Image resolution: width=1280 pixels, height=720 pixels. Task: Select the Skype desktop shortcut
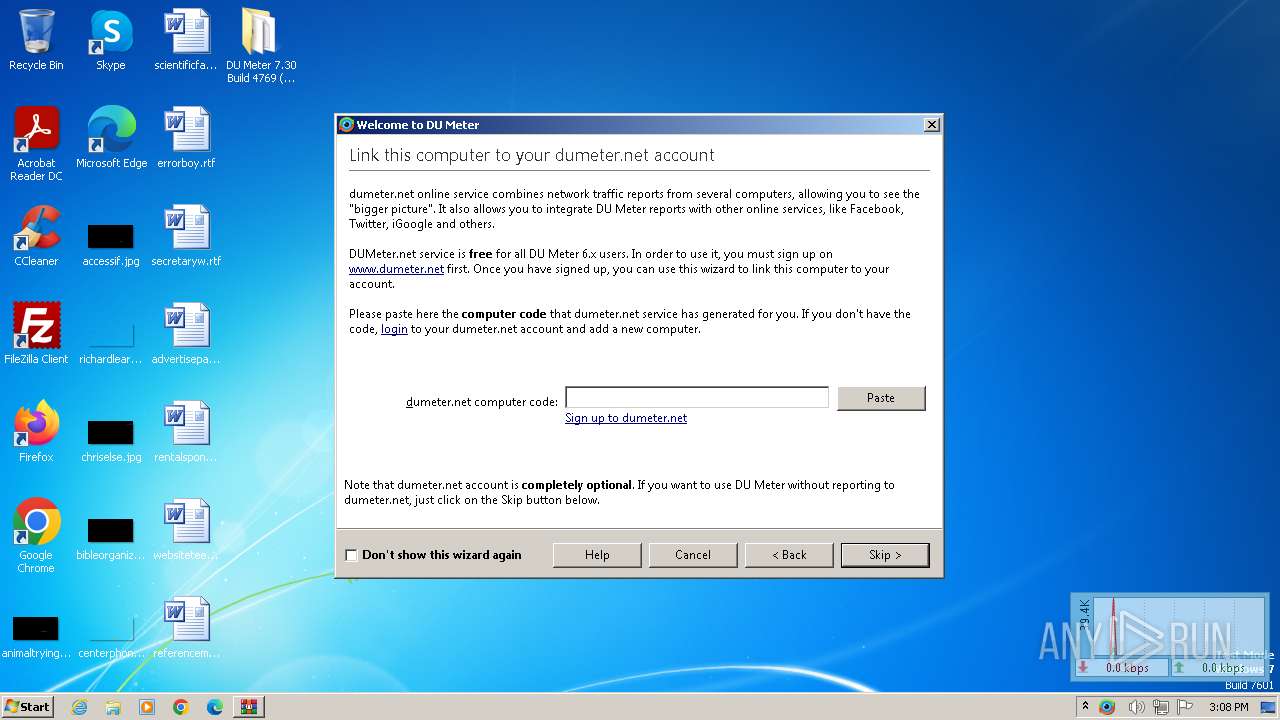(111, 40)
